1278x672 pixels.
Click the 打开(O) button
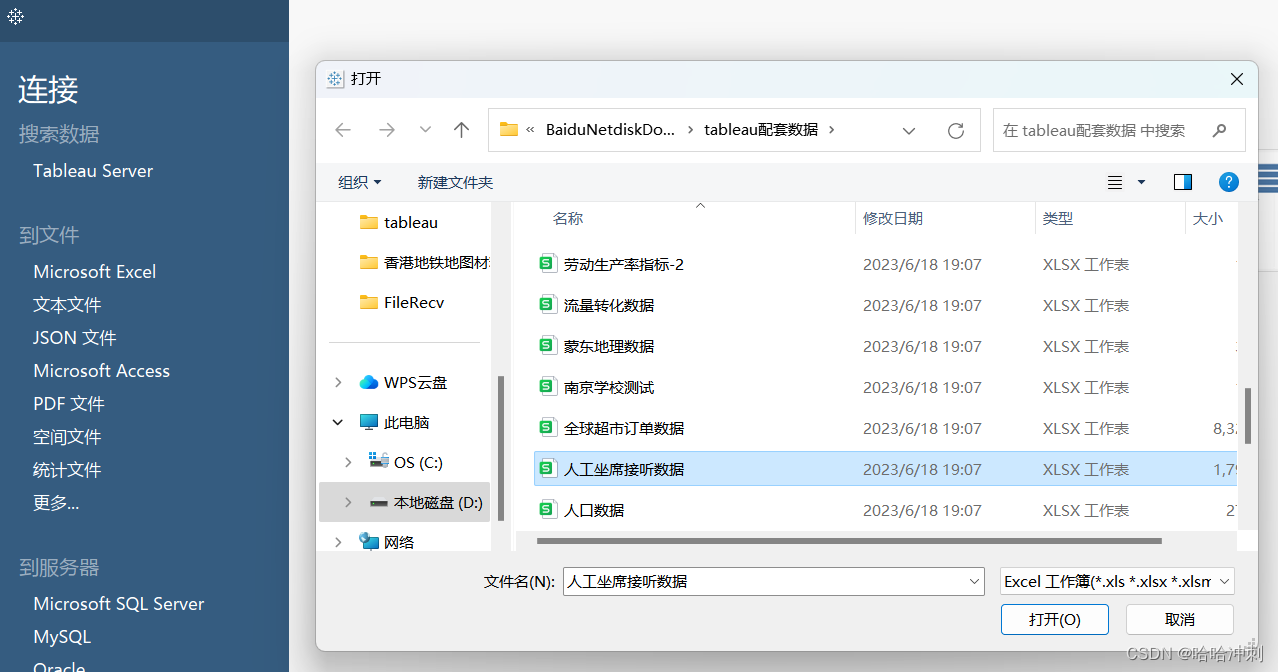1055,620
